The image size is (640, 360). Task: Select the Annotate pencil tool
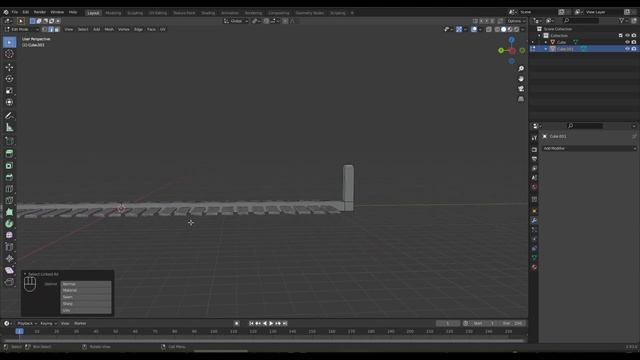click(9, 116)
